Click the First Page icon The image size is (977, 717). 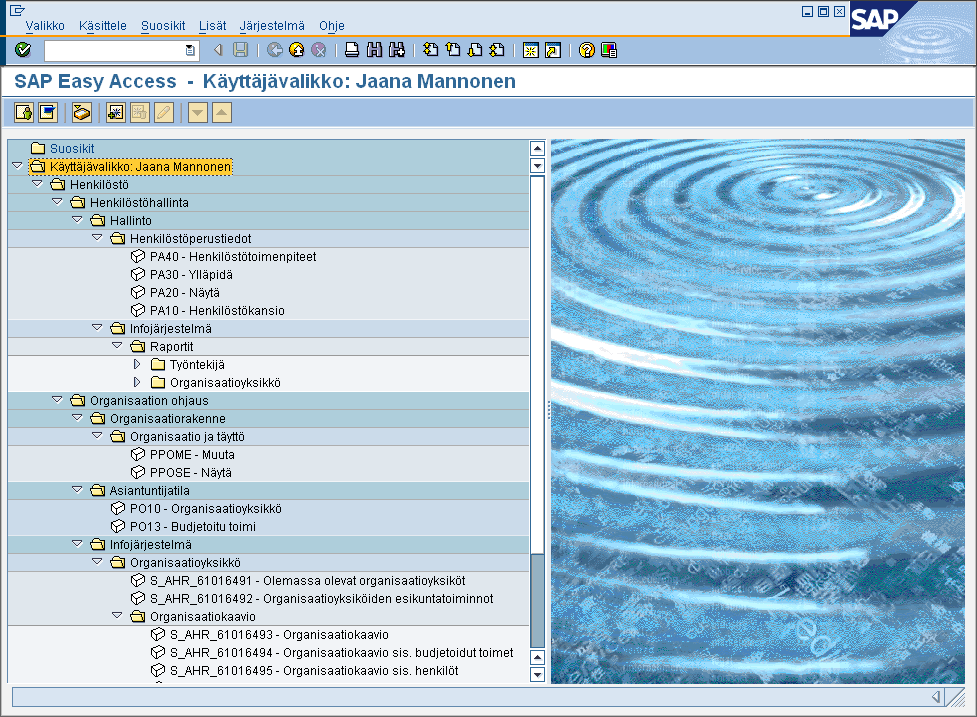coord(431,50)
